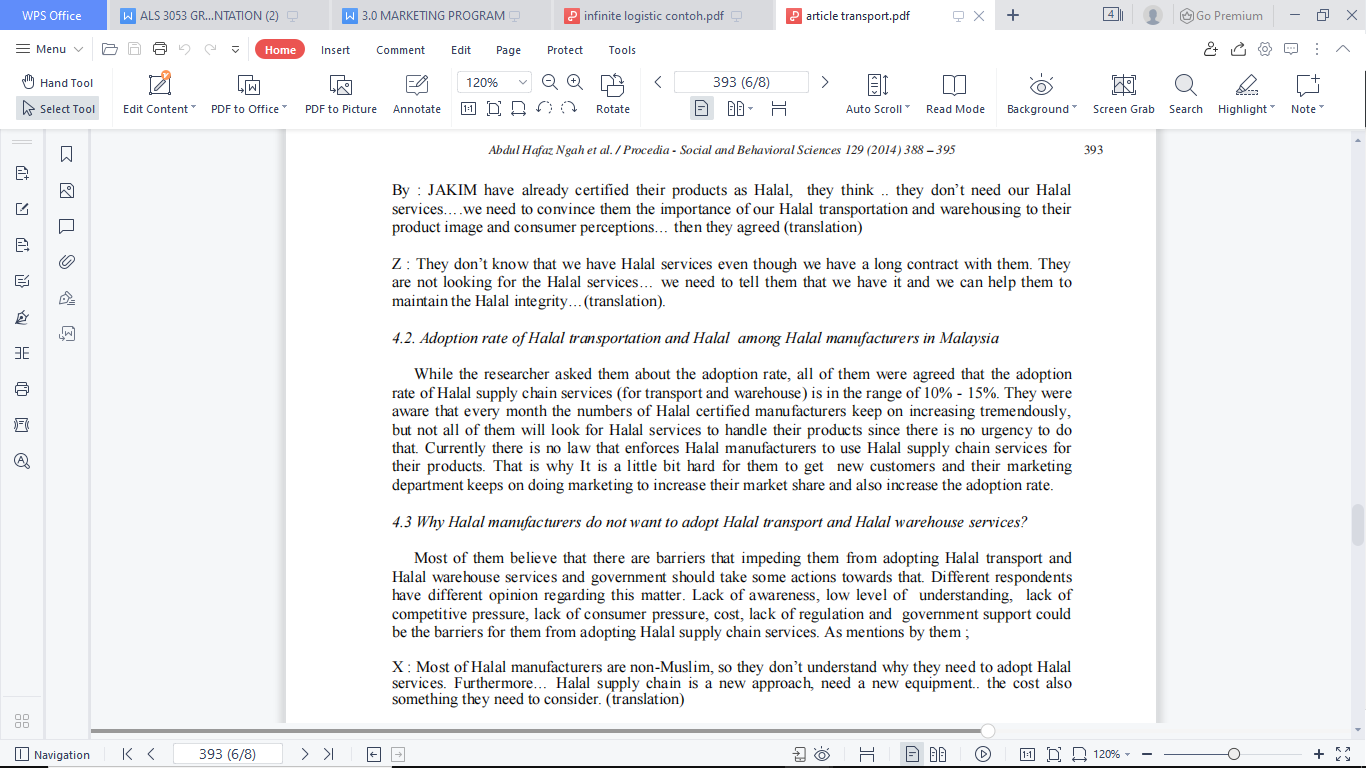Share the document via share icon
1366x768 pixels.
pyautogui.click(x=1238, y=49)
